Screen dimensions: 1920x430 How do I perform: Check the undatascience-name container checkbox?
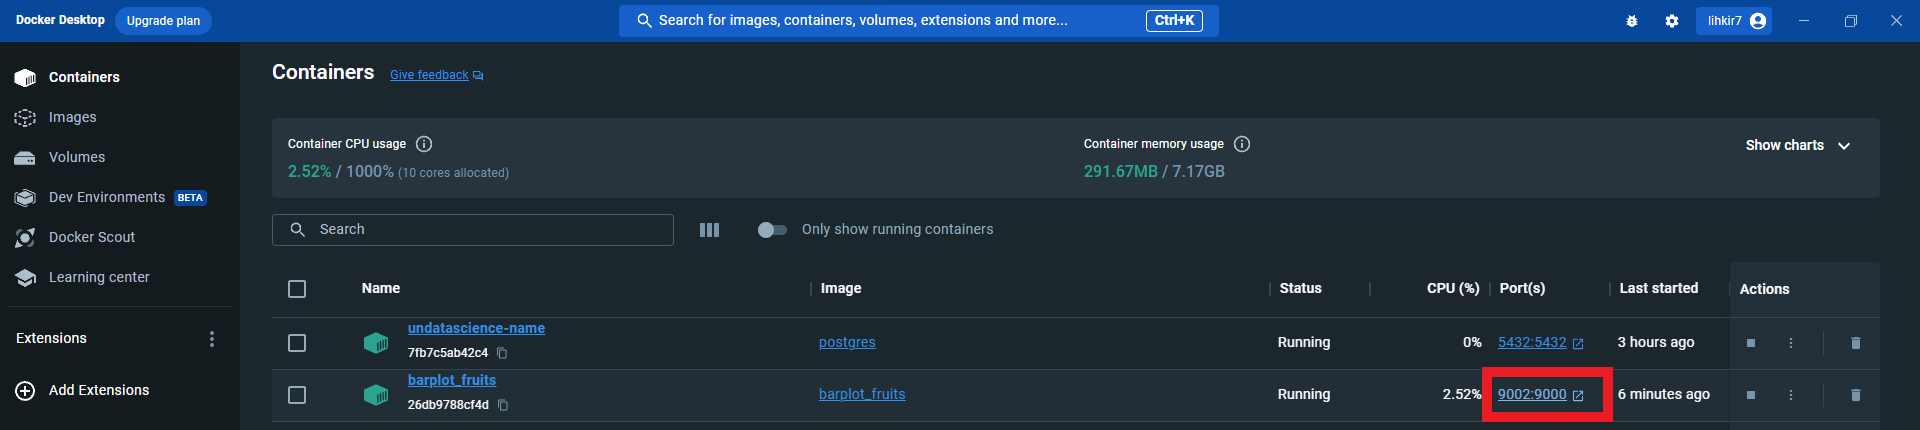tap(297, 343)
